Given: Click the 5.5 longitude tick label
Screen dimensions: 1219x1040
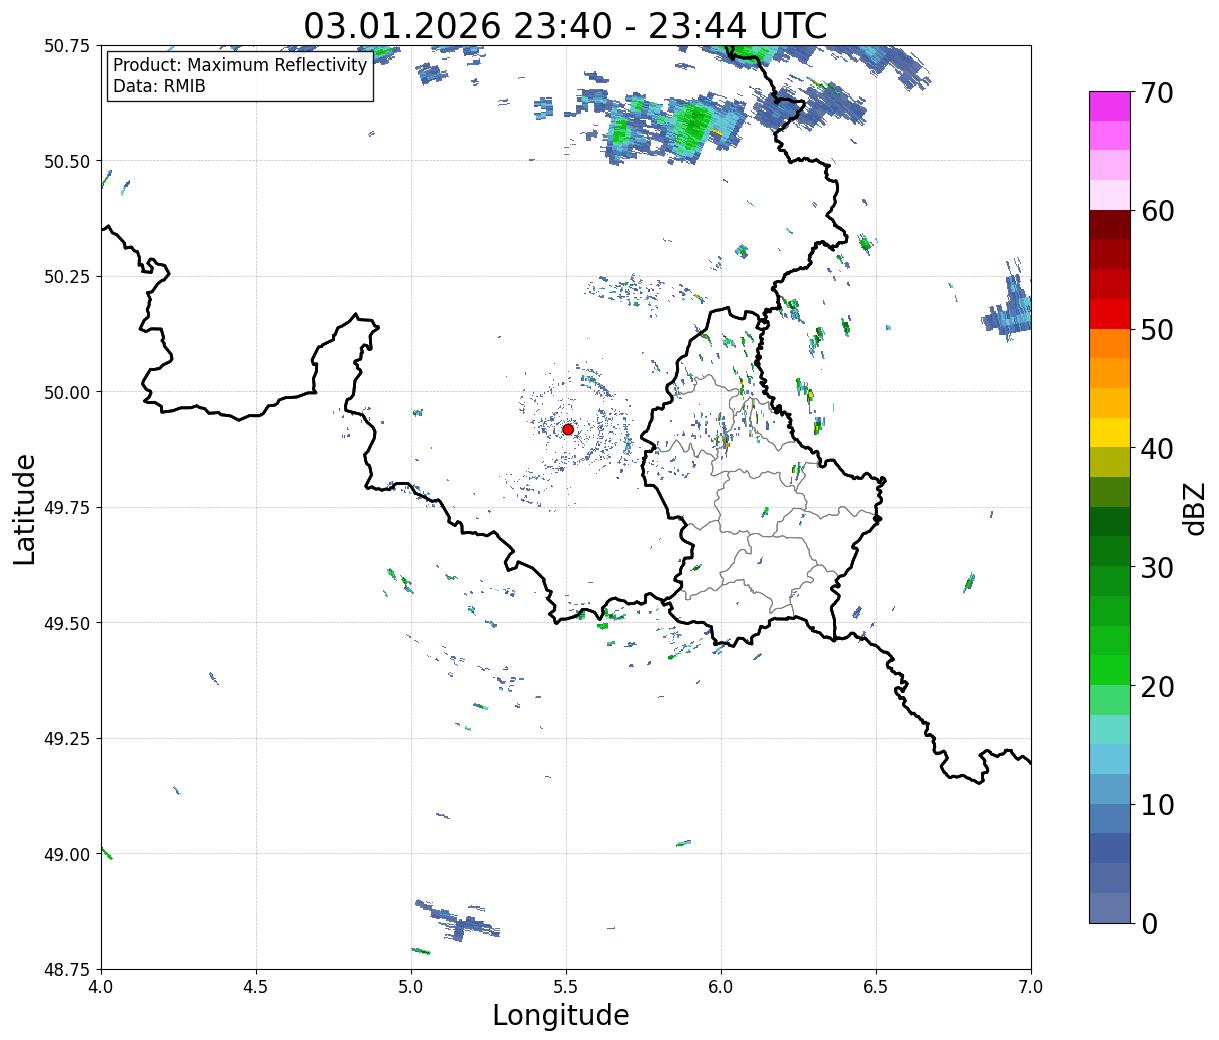Looking at the screenshot, I should click(566, 986).
